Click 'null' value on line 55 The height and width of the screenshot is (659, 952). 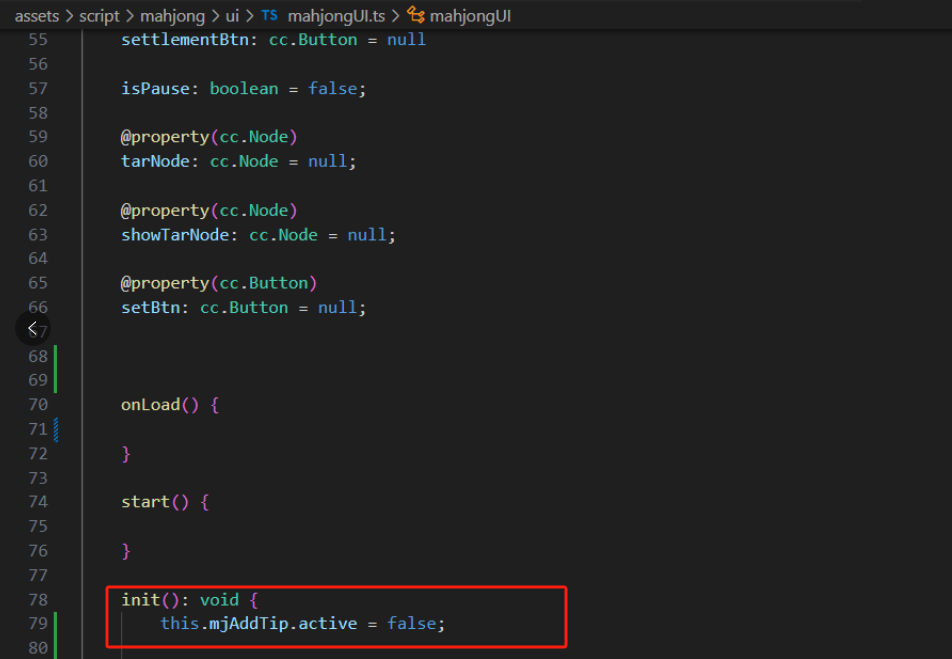407,40
